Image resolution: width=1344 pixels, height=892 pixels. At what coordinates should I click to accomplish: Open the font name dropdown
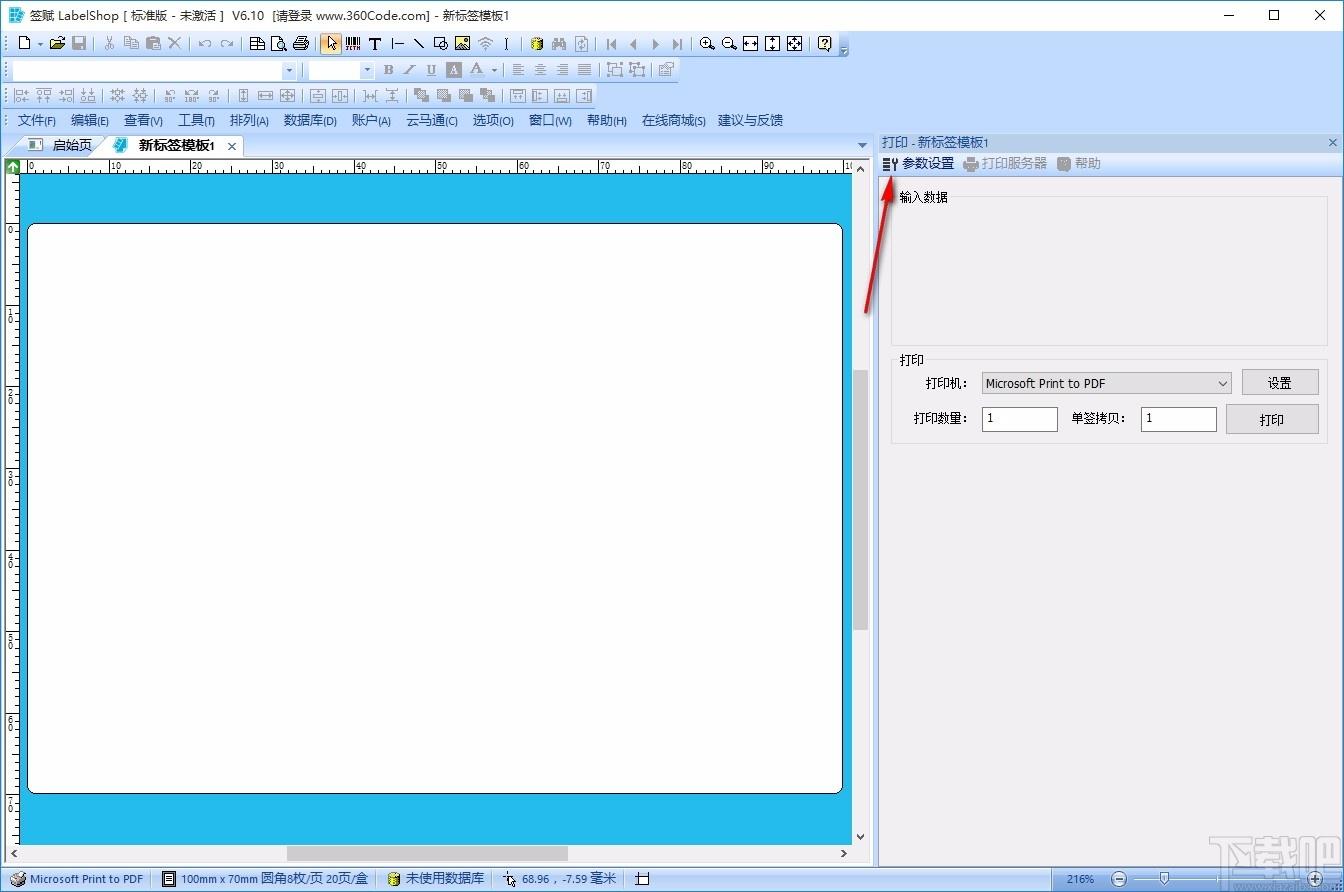click(x=289, y=70)
